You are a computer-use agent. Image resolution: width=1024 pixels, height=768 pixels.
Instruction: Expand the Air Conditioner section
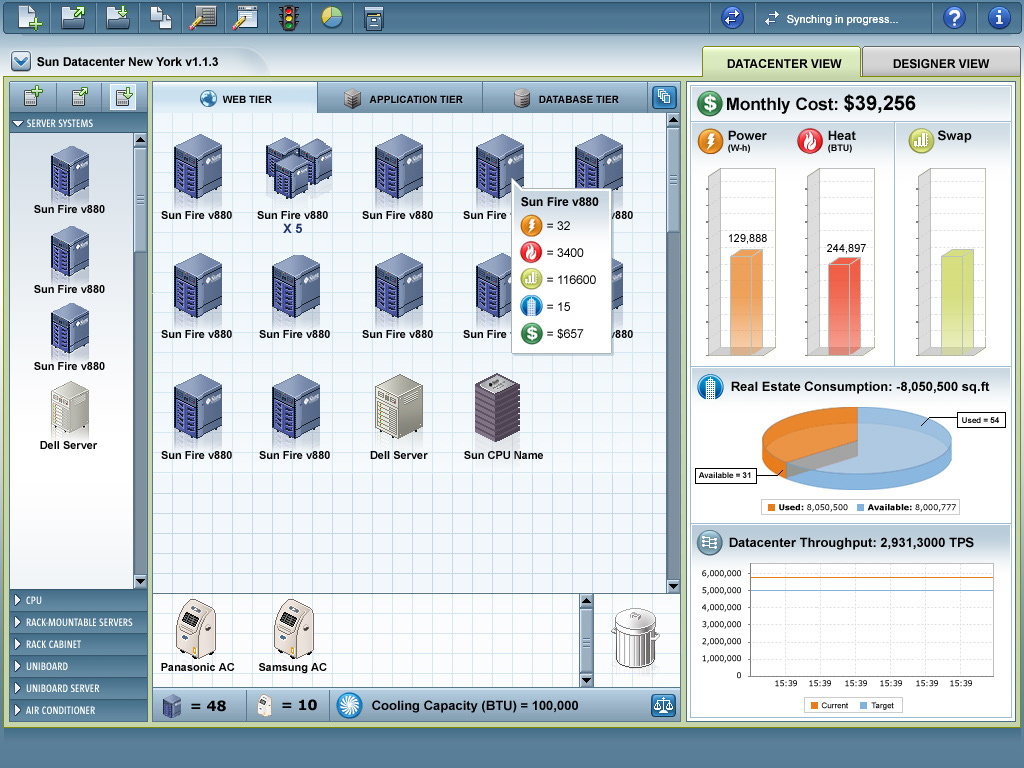click(x=78, y=710)
